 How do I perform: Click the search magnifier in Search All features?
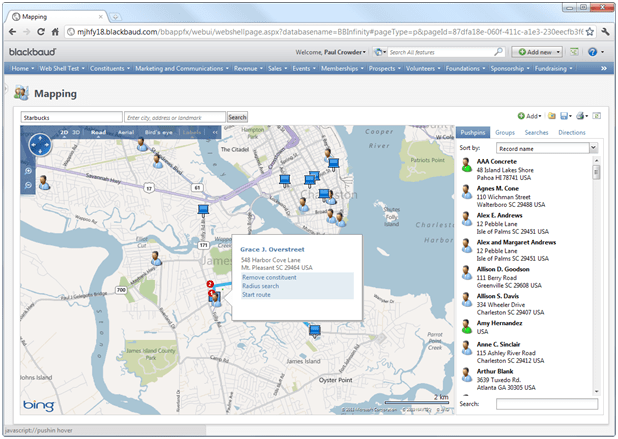[x=499, y=52]
